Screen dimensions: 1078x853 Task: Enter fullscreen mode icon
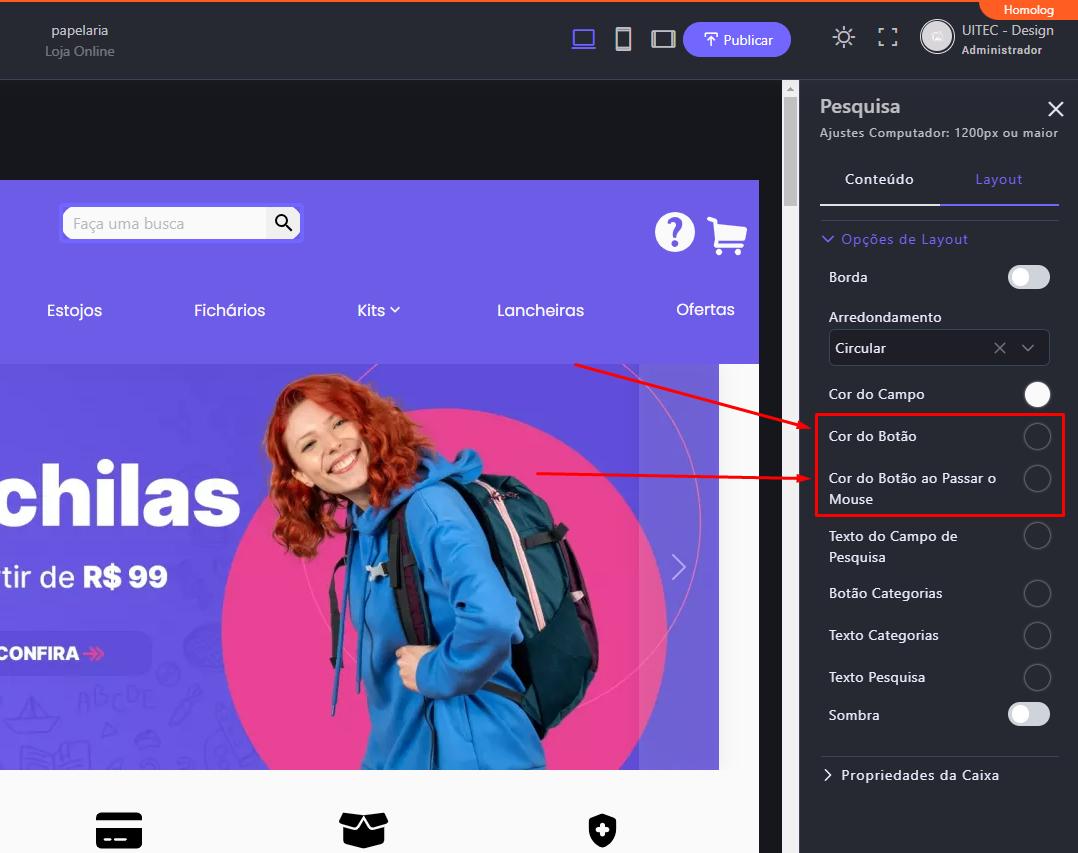click(x=887, y=38)
